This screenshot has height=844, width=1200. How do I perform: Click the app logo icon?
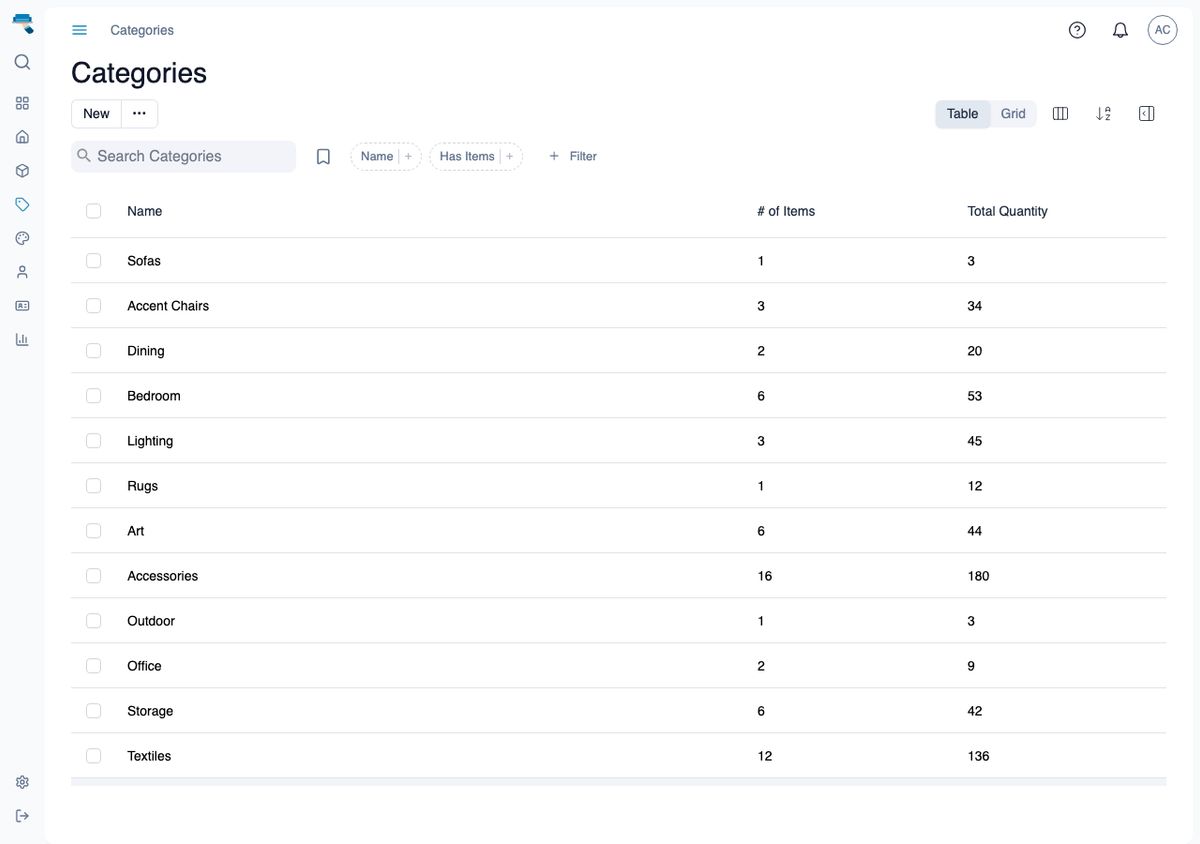click(22, 23)
